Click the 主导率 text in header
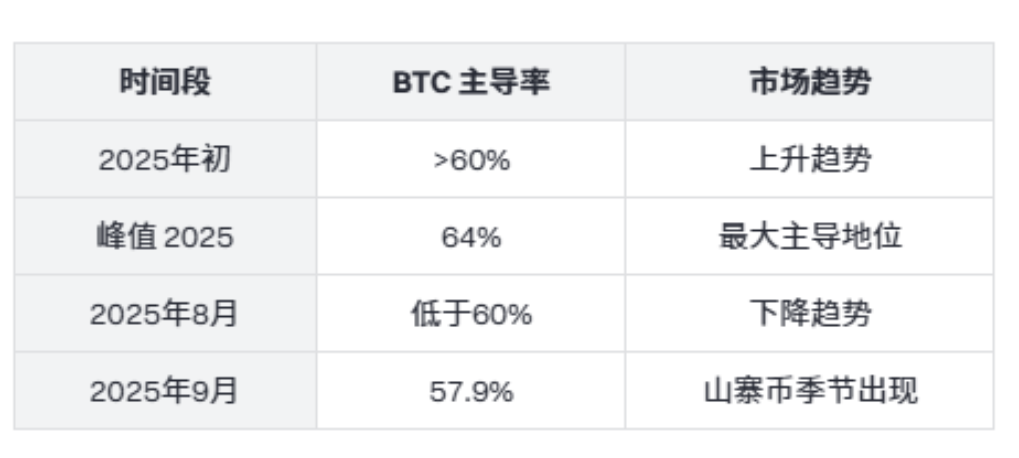This screenshot has width=1019, height=458. pyautogui.click(x=504, y=83)
